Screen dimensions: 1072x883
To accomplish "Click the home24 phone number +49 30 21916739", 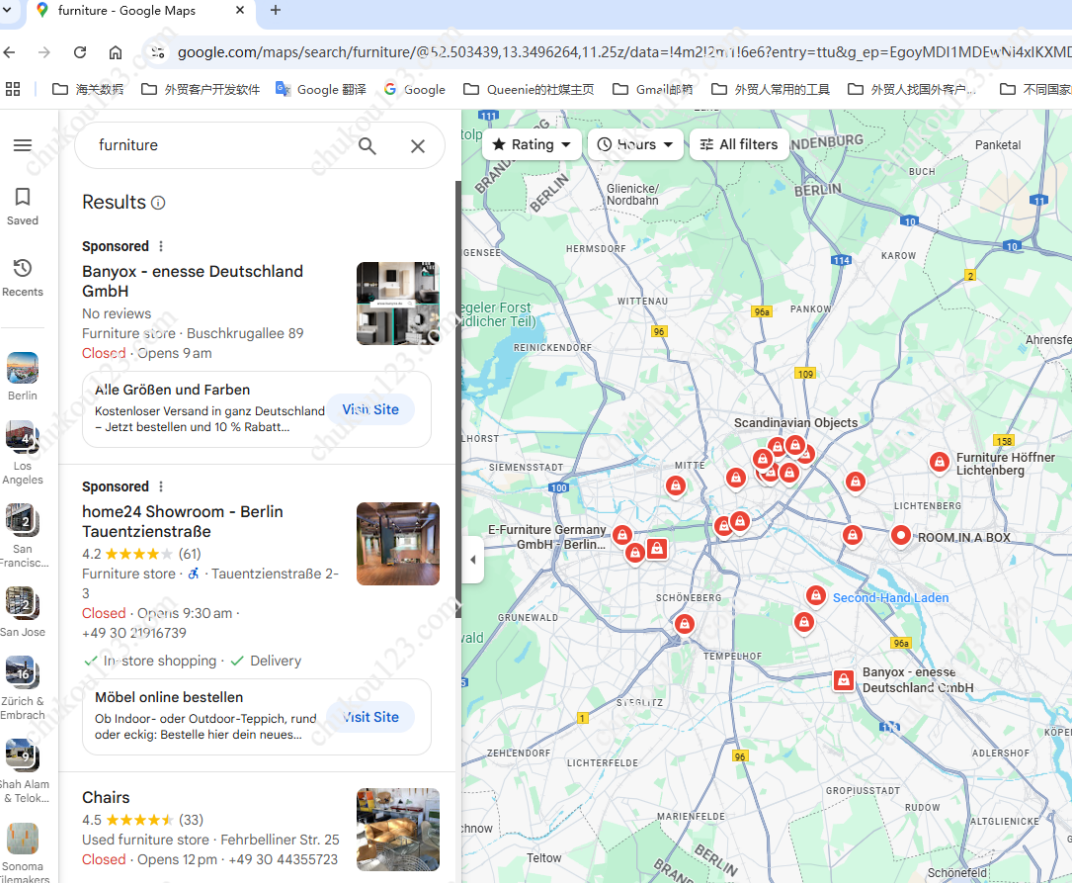I will point(134,634).
